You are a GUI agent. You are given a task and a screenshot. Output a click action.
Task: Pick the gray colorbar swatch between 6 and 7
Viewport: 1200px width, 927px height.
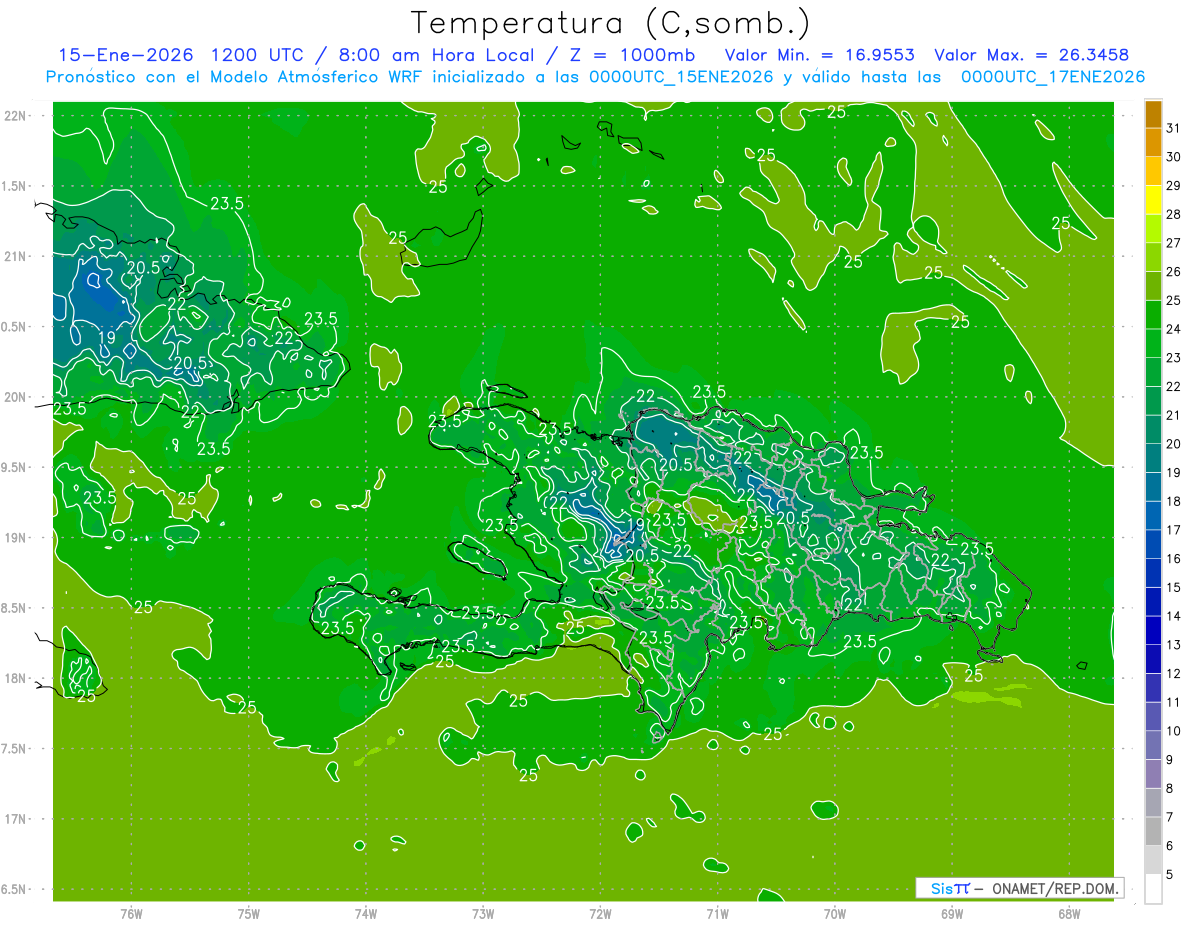tap(1153, 832)
